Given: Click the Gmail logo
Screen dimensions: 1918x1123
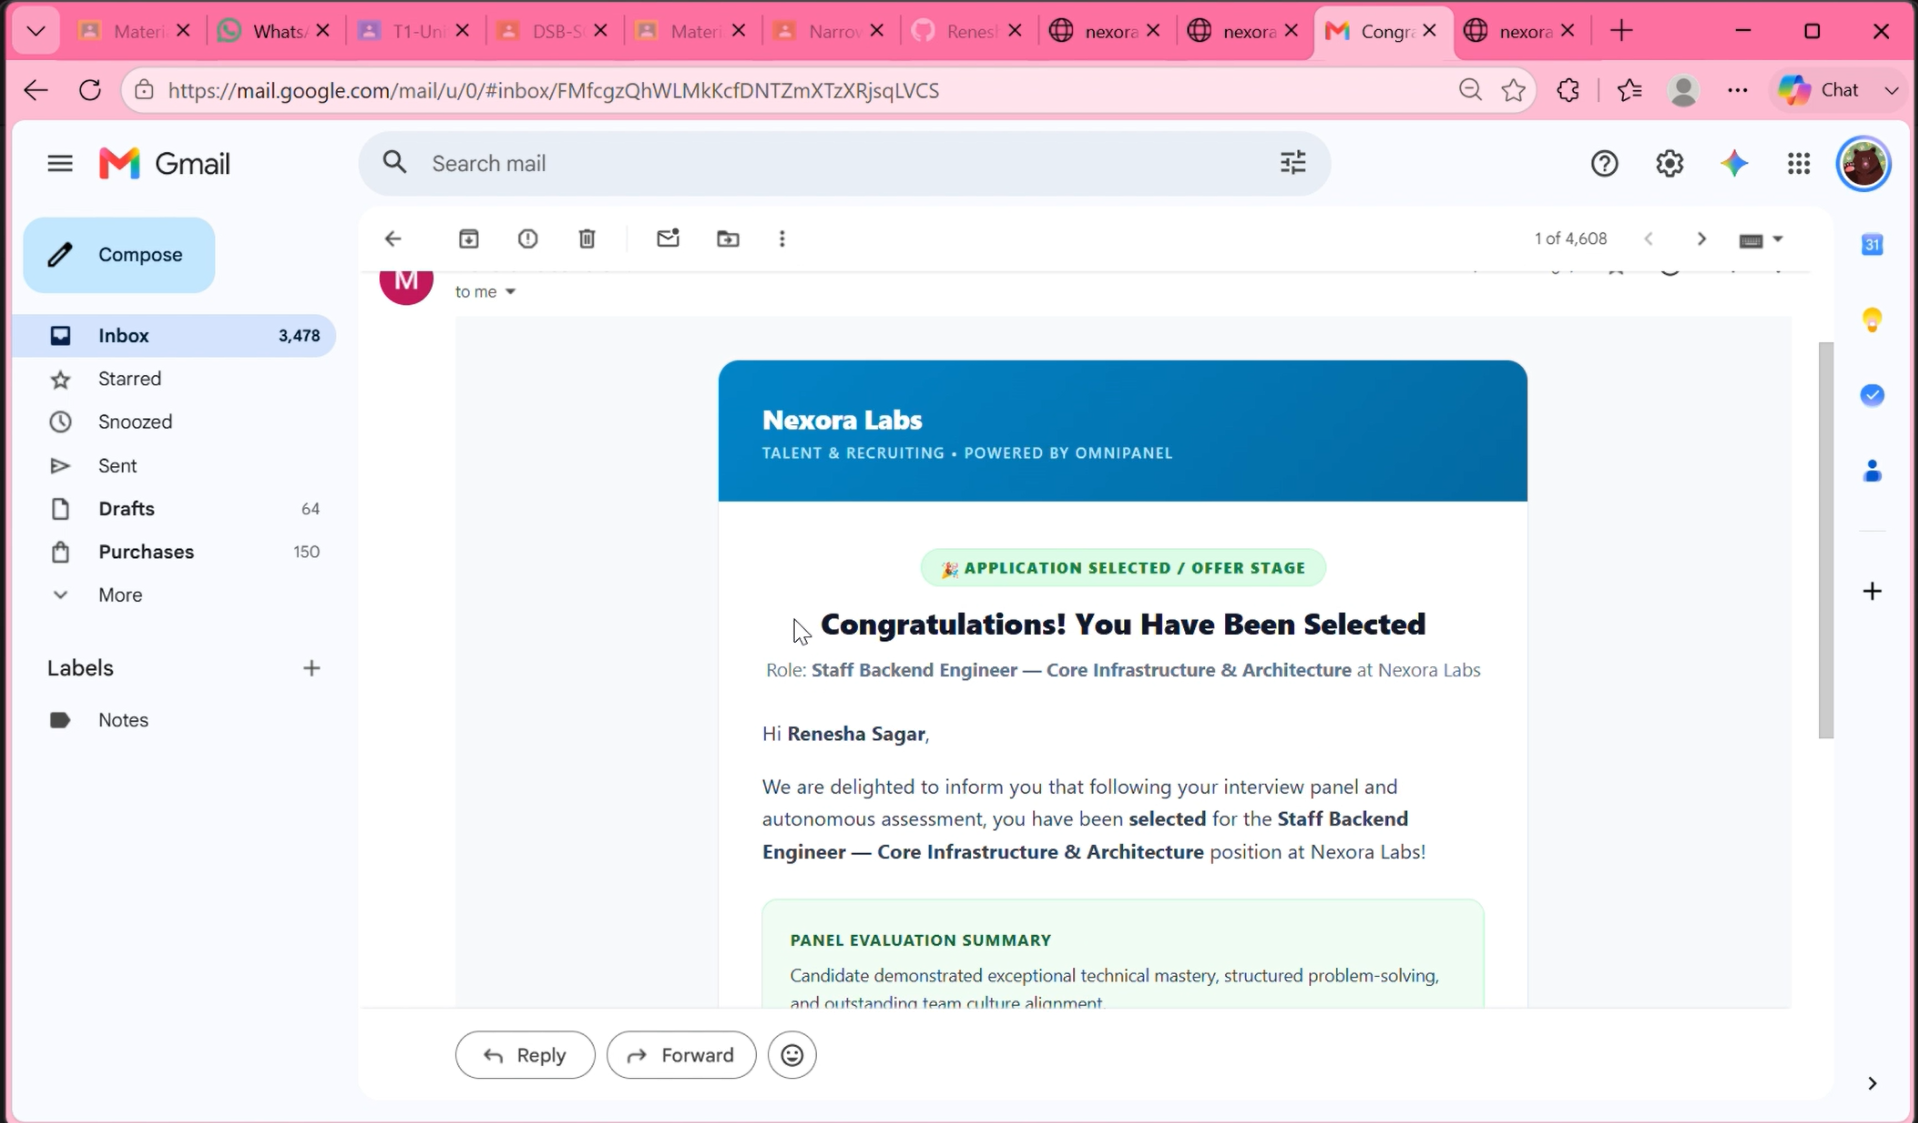Looking at the screenshot, I should 165,163.
